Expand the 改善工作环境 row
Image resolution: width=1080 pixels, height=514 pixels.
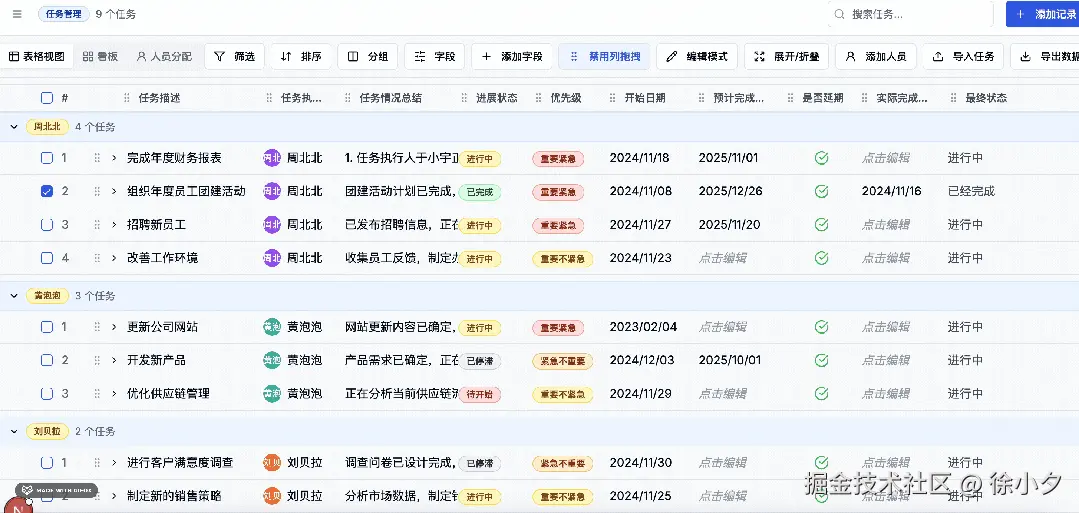click(x=114, y=258)
